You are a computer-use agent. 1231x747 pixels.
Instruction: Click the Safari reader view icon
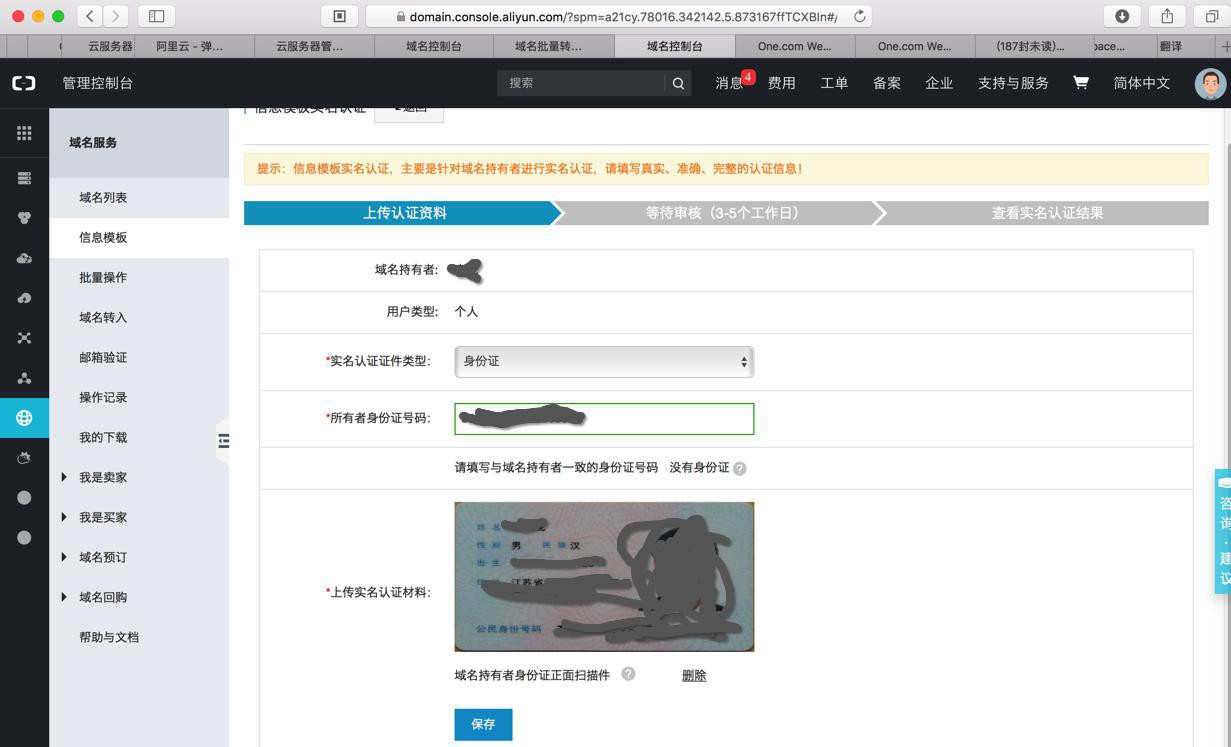point(339,16)
